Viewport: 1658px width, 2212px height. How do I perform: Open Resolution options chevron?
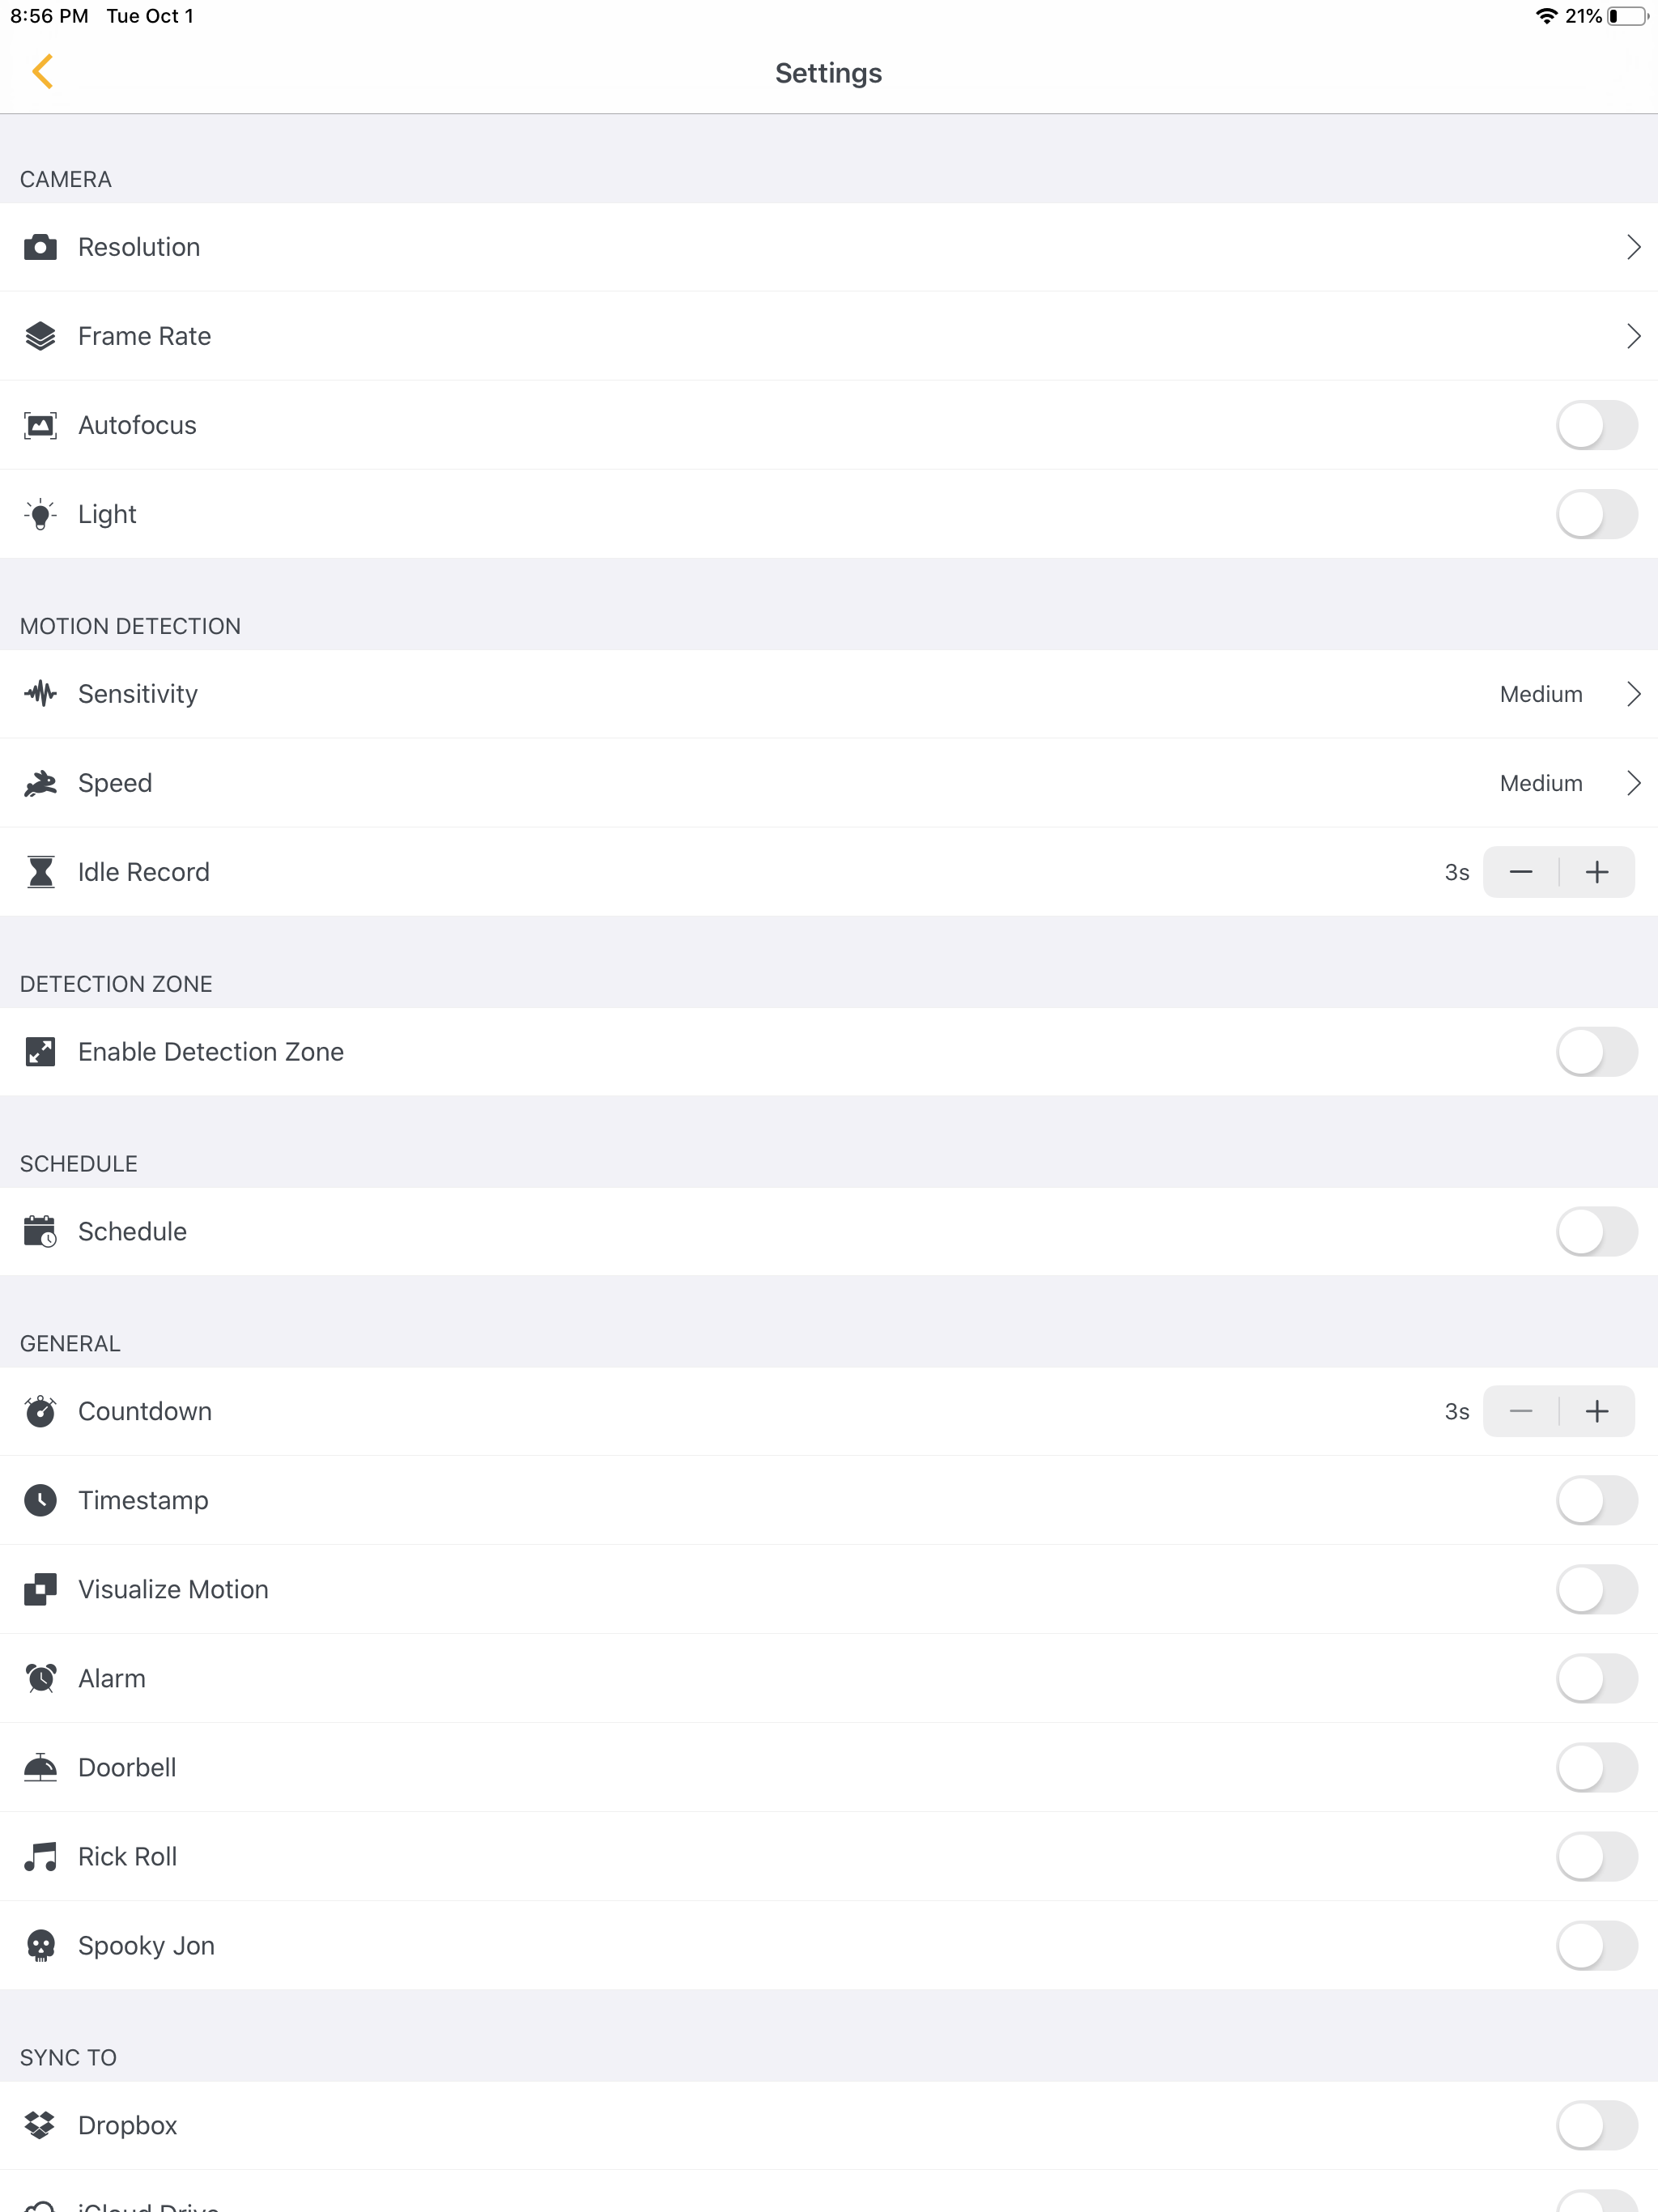[1633, 247]
